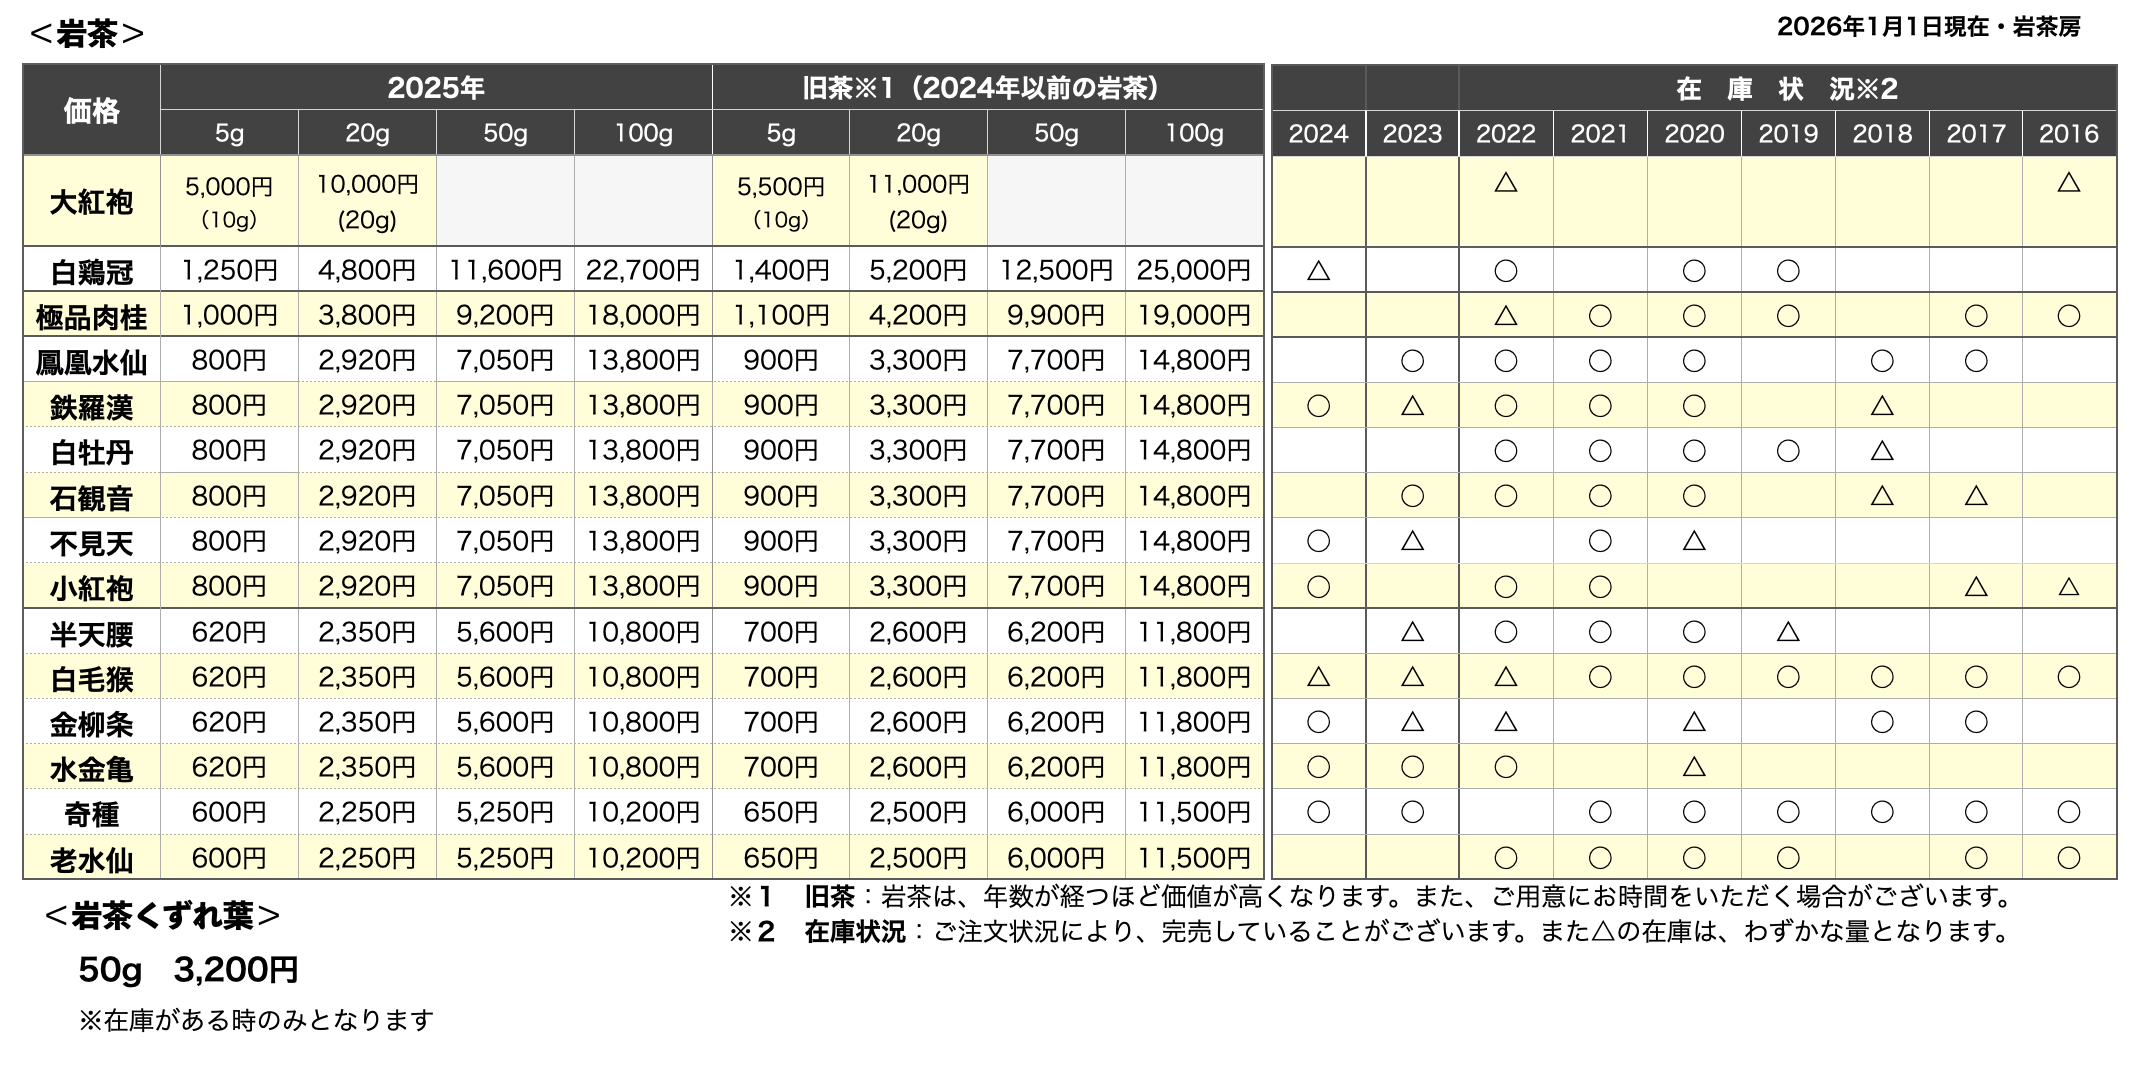Select the triangle in 白鶏冠 2024 column
This screenshot has height=1070, width=2134.
point(1318,271)
